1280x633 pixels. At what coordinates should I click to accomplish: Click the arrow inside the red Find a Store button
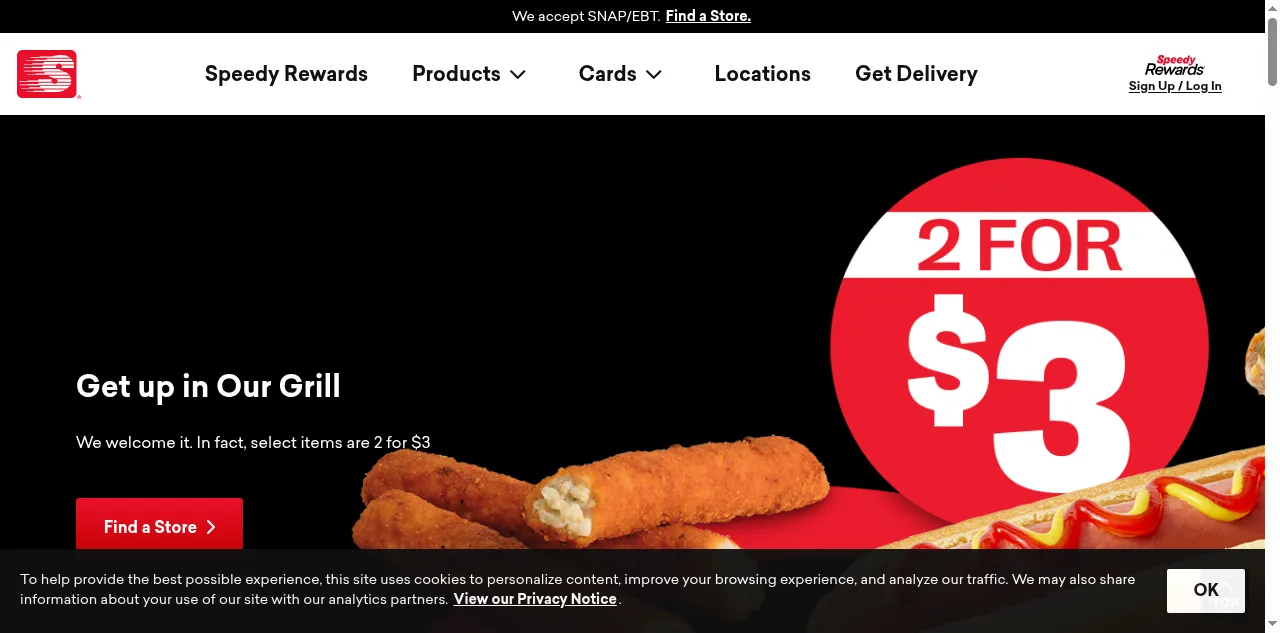211,527
